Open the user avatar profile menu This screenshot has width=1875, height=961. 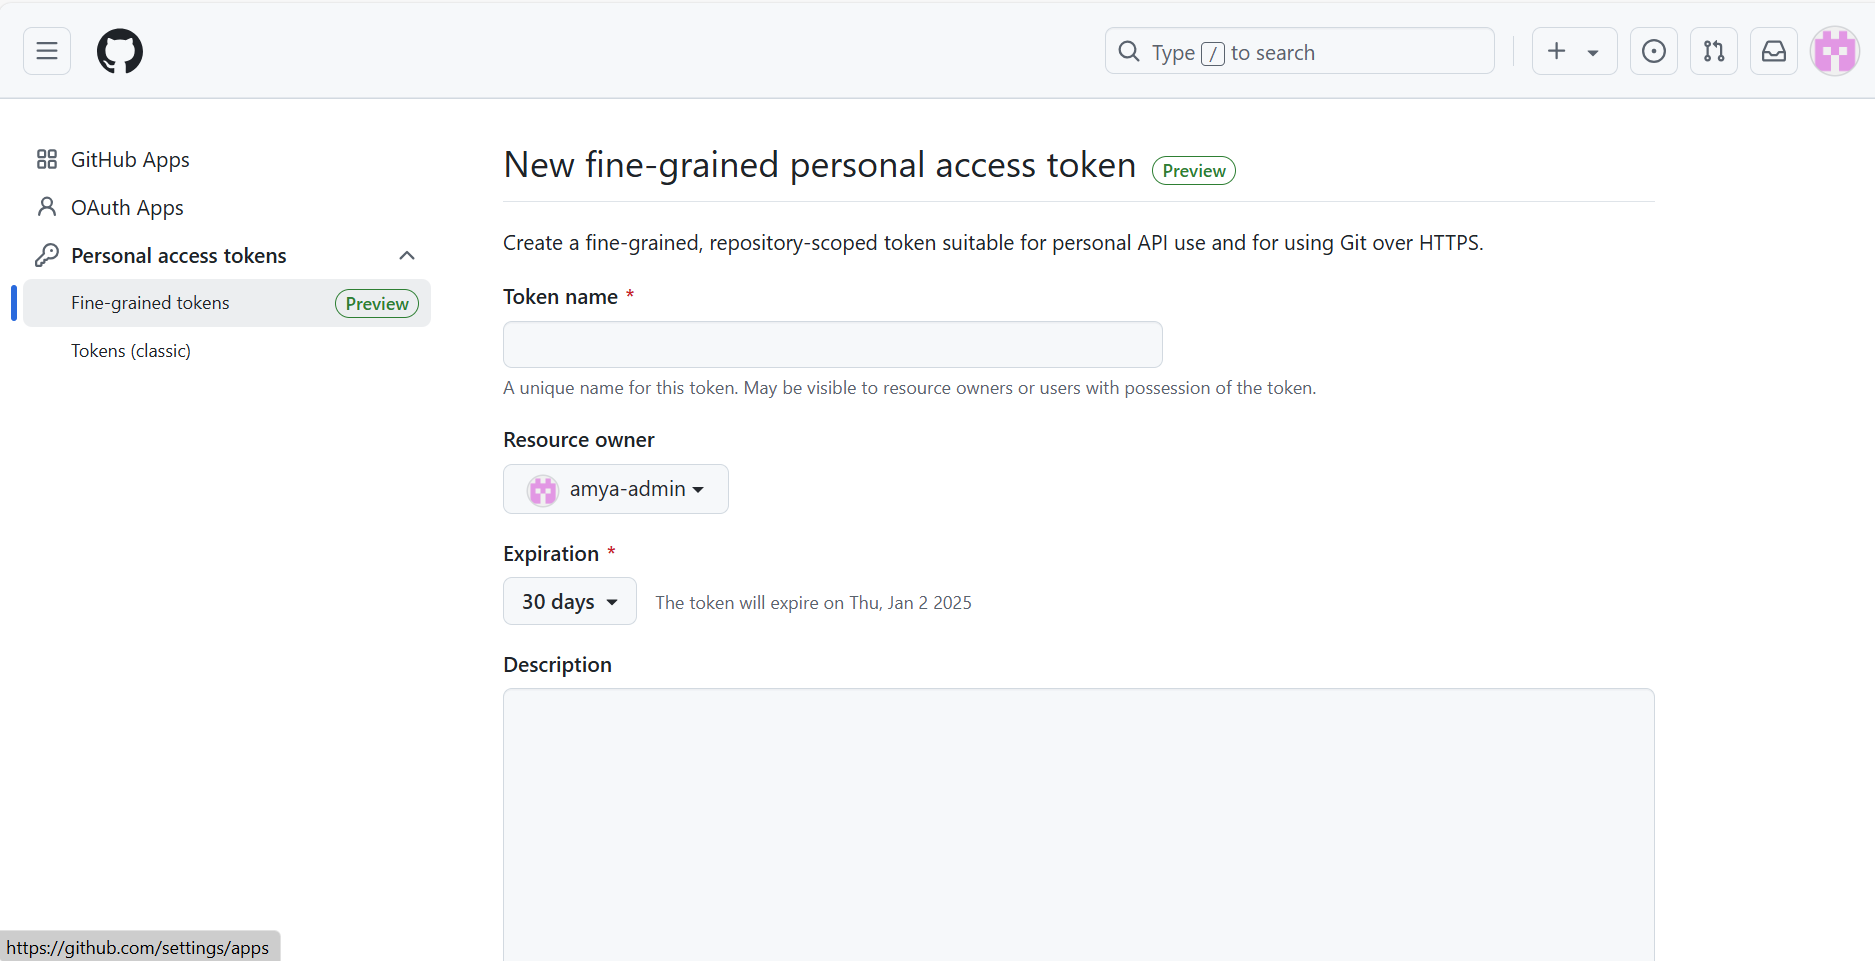coord(1835,51)
